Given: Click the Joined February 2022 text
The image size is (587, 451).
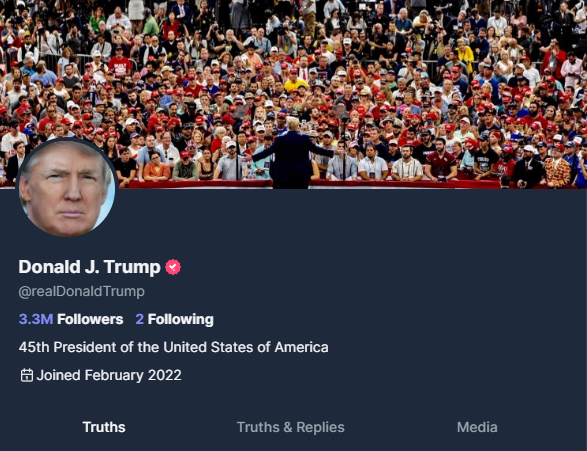Looking at the screenshot, I should 109,375.
